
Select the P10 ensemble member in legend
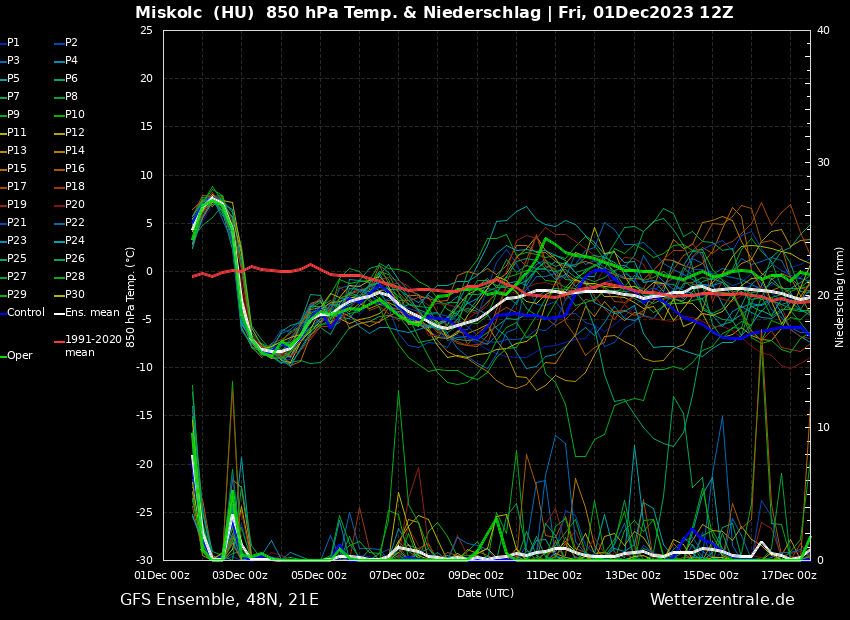click(75, 115)
